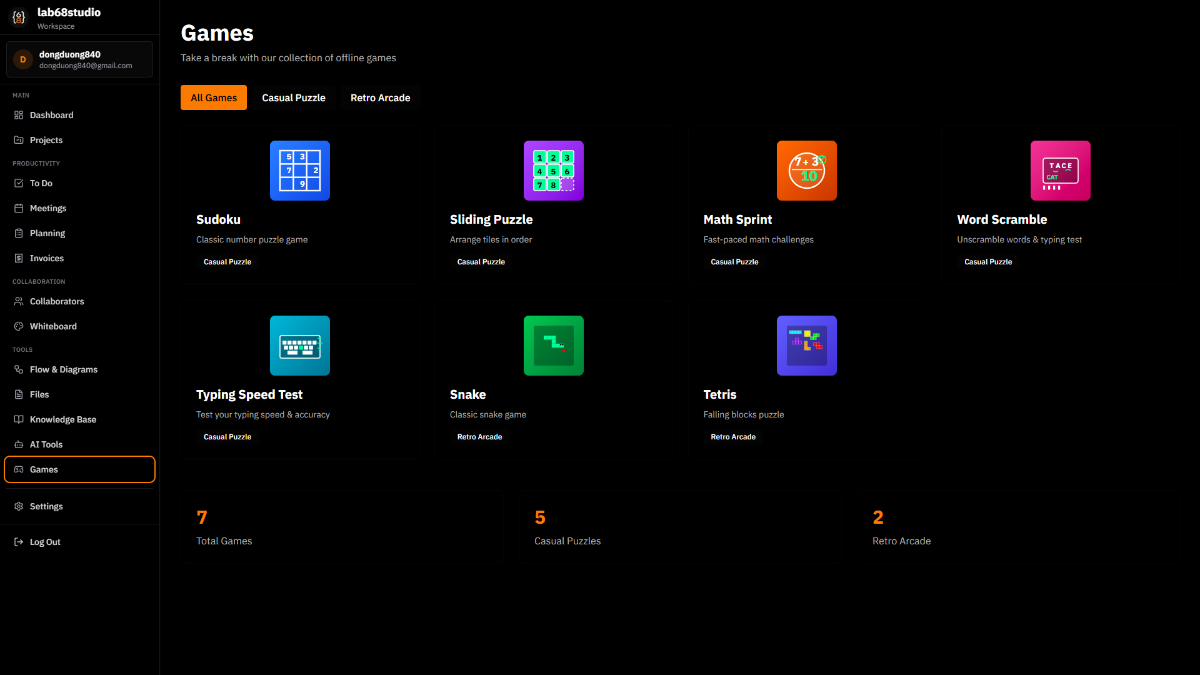Click the To Do checkbox icon
Image resolution: width=1200 pixels, height=675 pixels.
(x=19, y=183)
